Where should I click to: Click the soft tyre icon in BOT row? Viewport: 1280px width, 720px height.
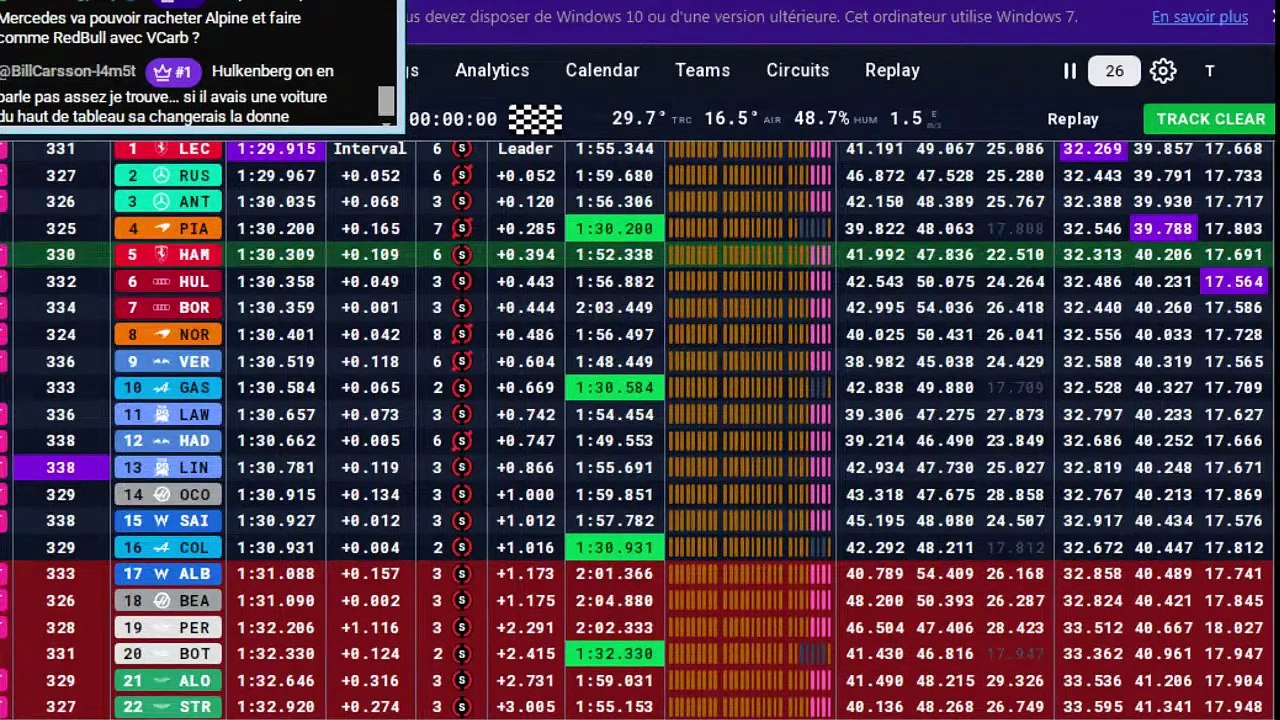461,654
